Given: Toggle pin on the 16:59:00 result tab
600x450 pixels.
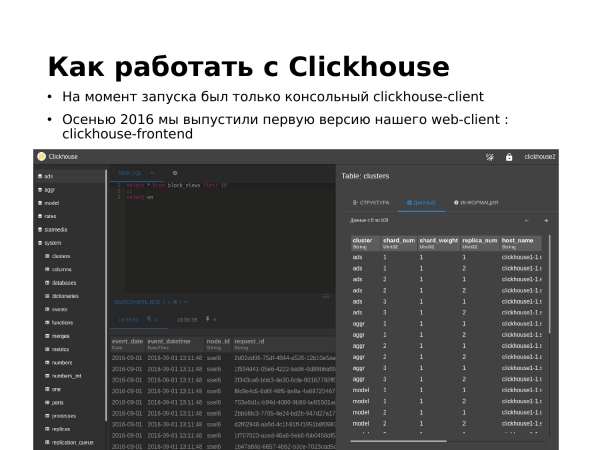Looking at the screenshot, I should (x=150, y=320).
